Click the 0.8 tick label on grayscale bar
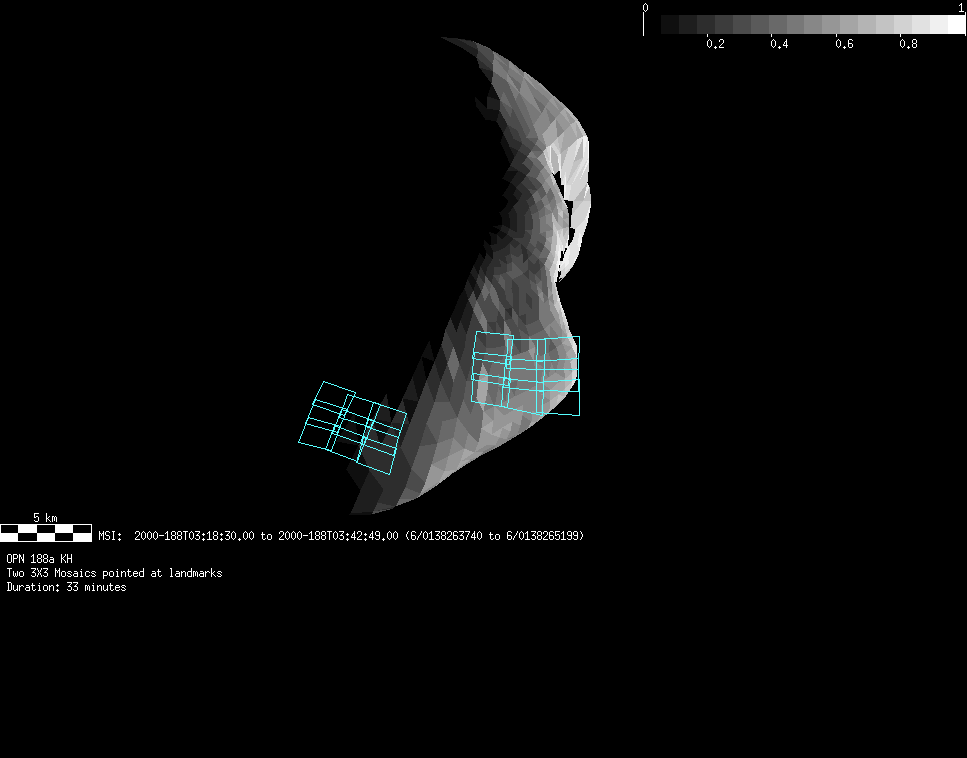 click(908, 44)
